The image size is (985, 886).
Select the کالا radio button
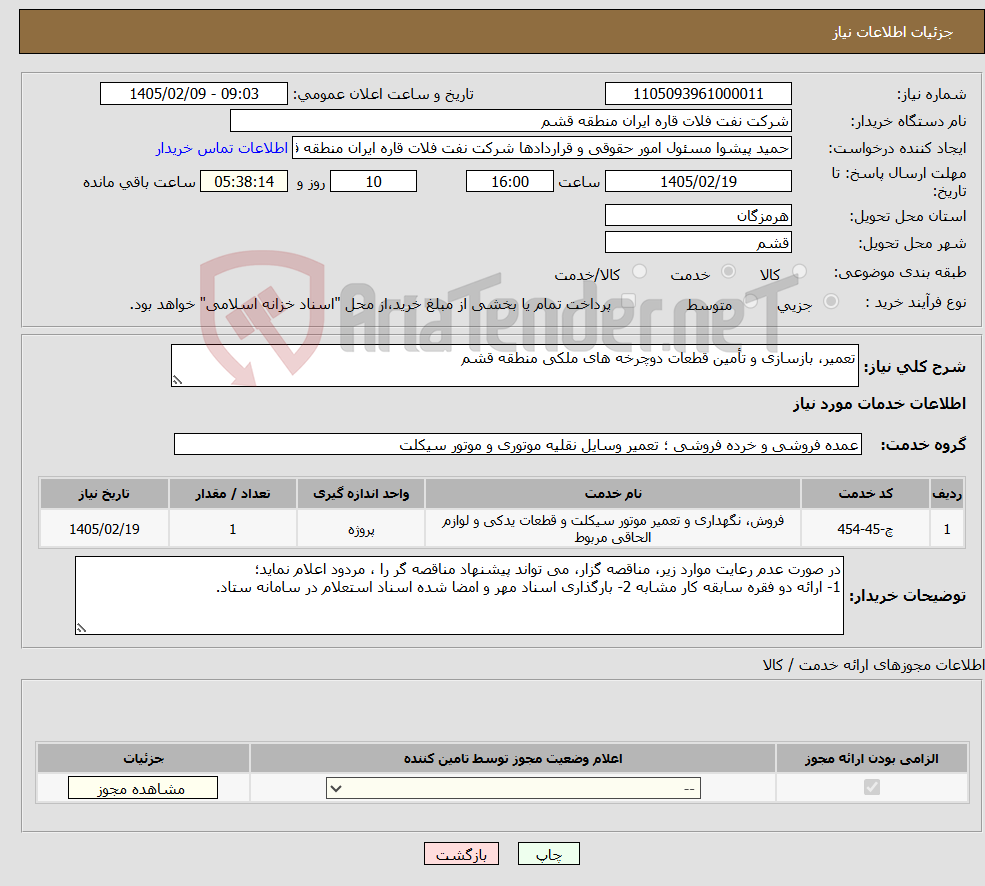(x=800, y=271)
